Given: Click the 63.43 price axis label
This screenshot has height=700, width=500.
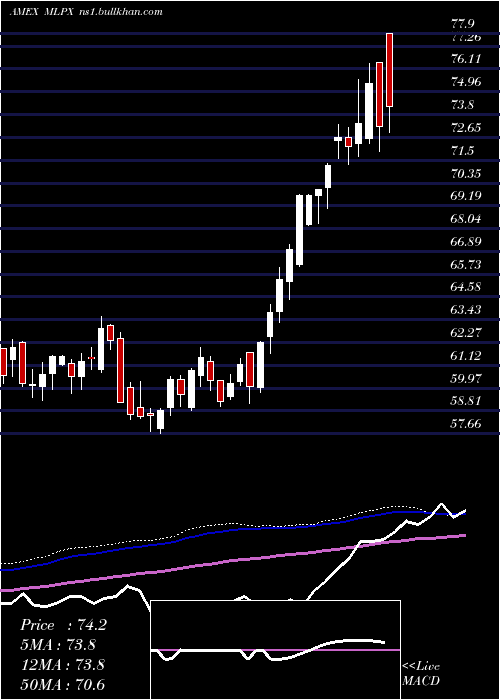Looking at the screenshot, I should [x=466, y=309].
